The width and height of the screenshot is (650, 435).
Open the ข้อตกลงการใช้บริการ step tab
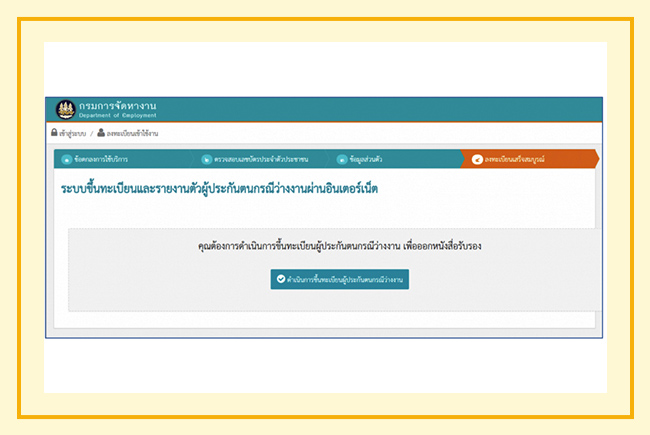[x=100, y=159]
